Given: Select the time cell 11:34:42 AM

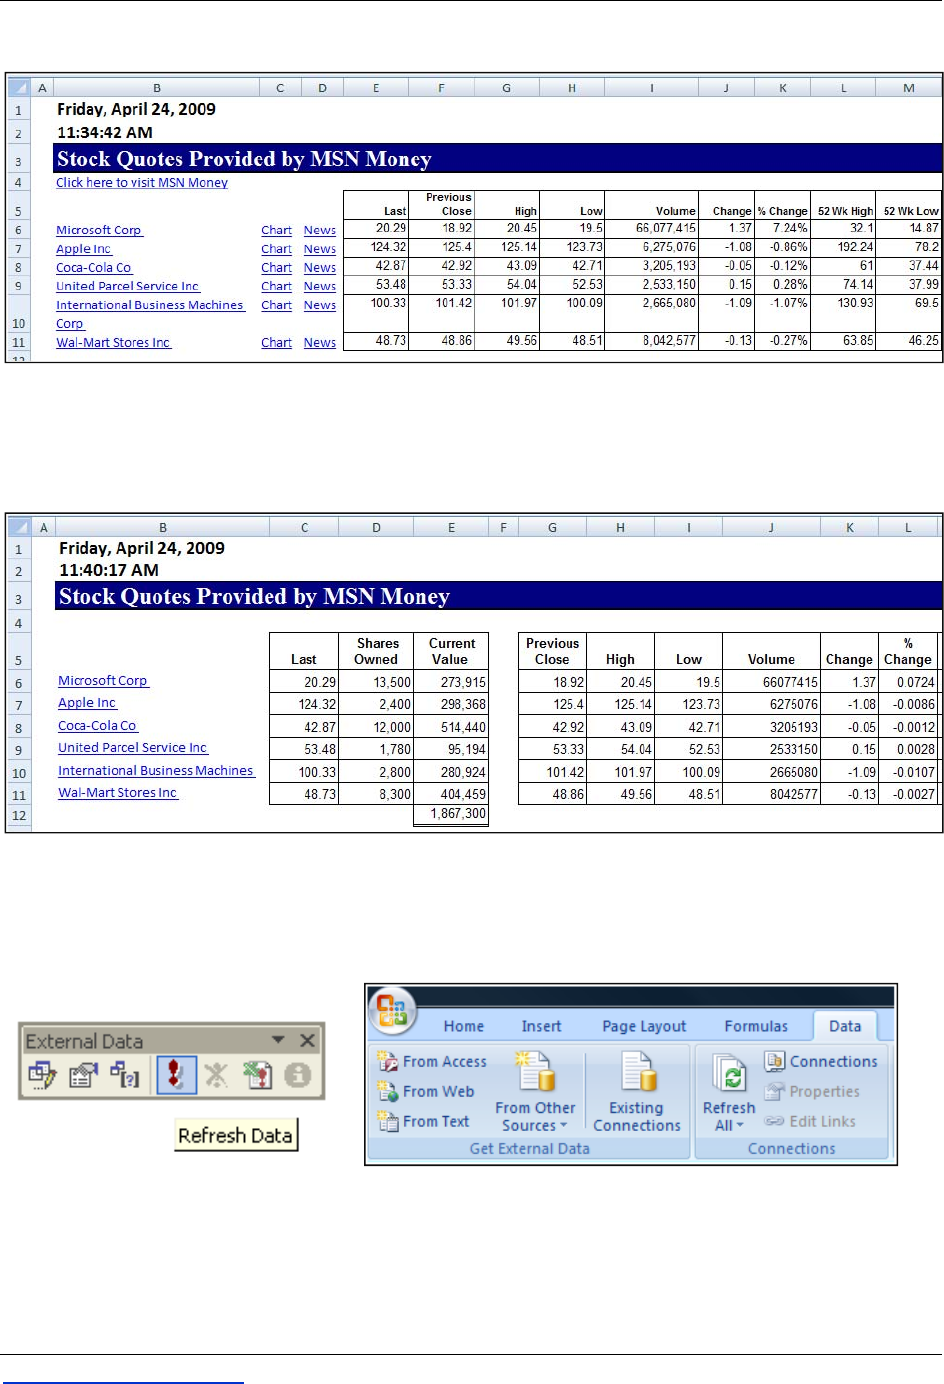Looking at the screenshot, I should point(105,132).
